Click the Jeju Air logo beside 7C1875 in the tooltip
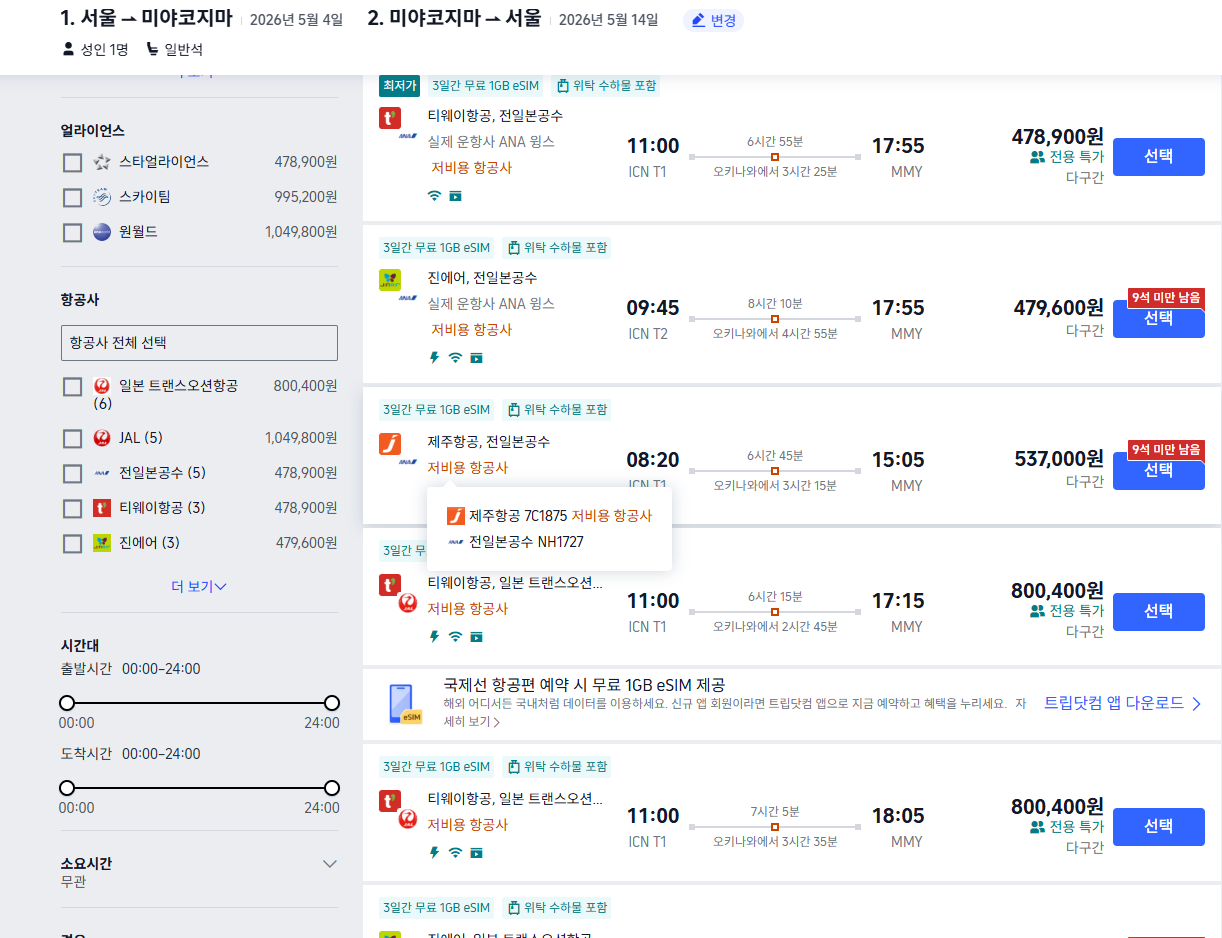The image size is (1222, 938). tap(456, 516)
